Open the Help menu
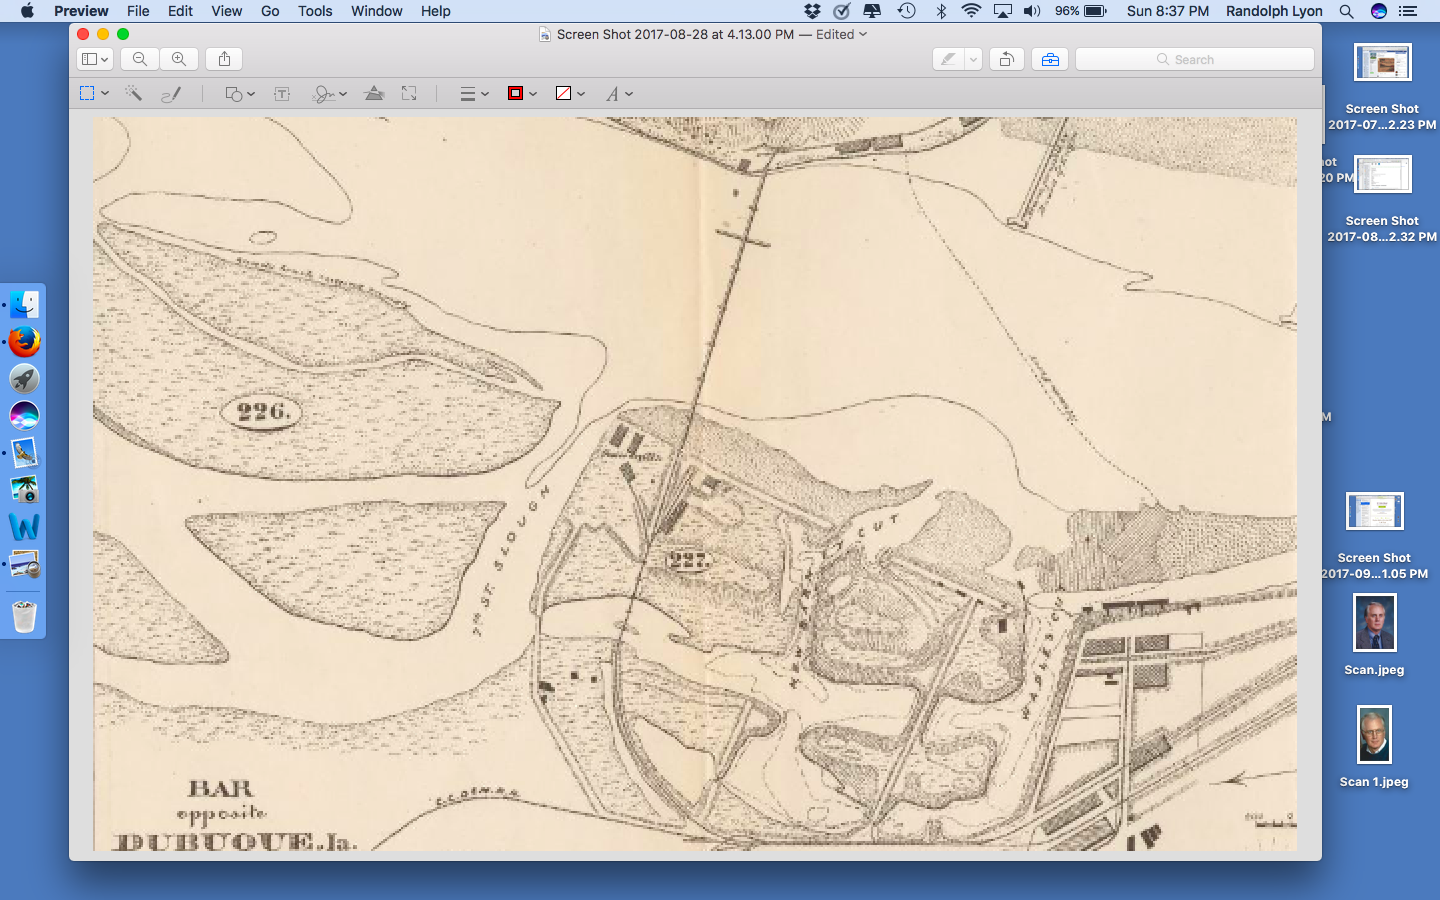 435,11
